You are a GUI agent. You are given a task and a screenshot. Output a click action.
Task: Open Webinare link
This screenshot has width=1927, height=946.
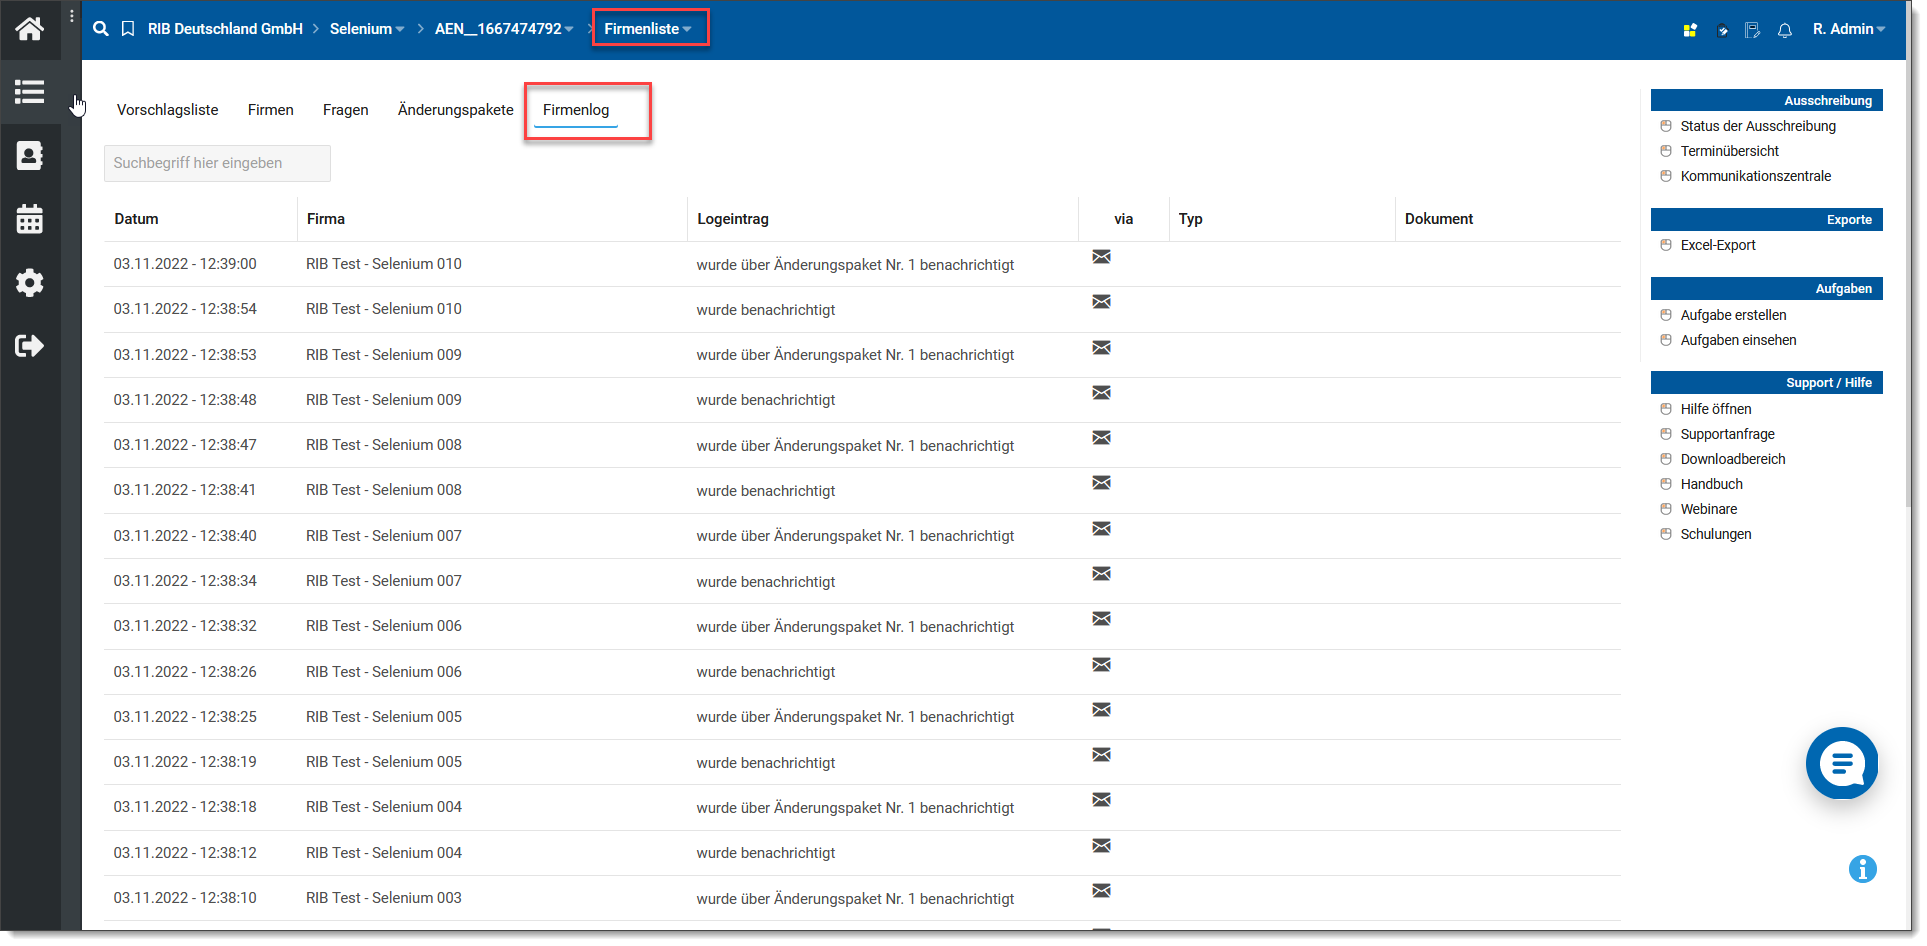(1709, 509)
